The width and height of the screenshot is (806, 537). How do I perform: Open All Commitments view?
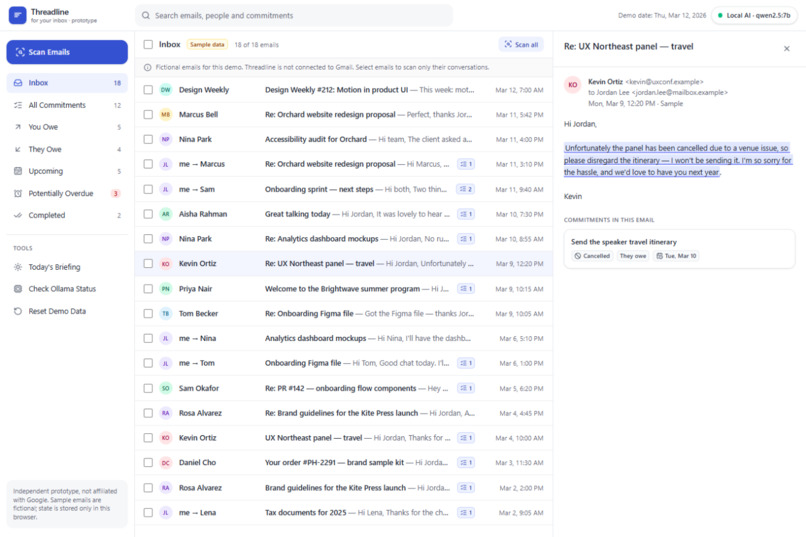(67, 105)
